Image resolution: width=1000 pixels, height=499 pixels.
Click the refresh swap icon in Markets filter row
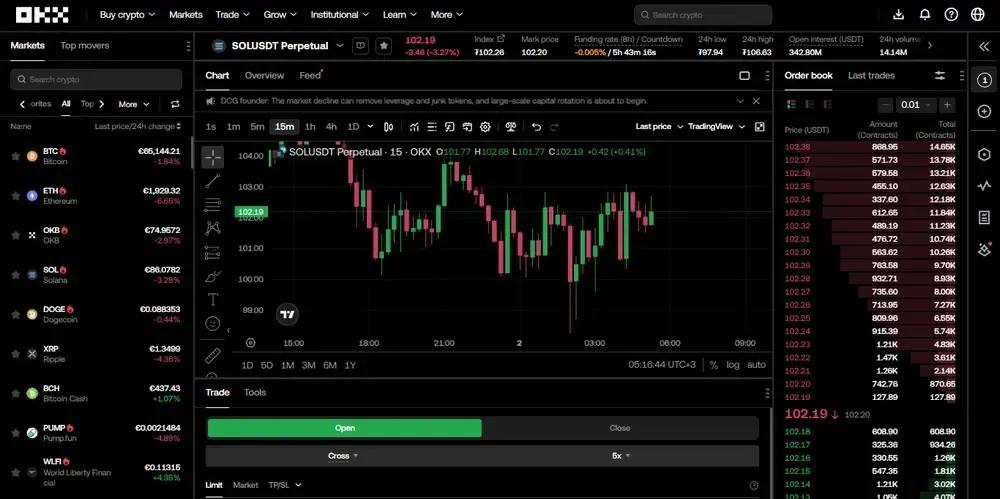[x=175, y=104]
